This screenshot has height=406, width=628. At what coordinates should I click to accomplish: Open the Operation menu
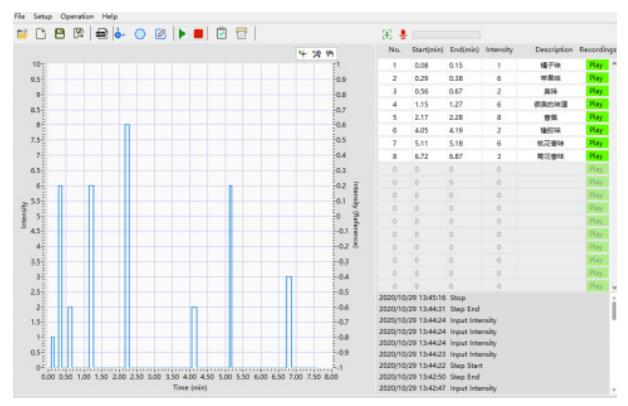77,16
